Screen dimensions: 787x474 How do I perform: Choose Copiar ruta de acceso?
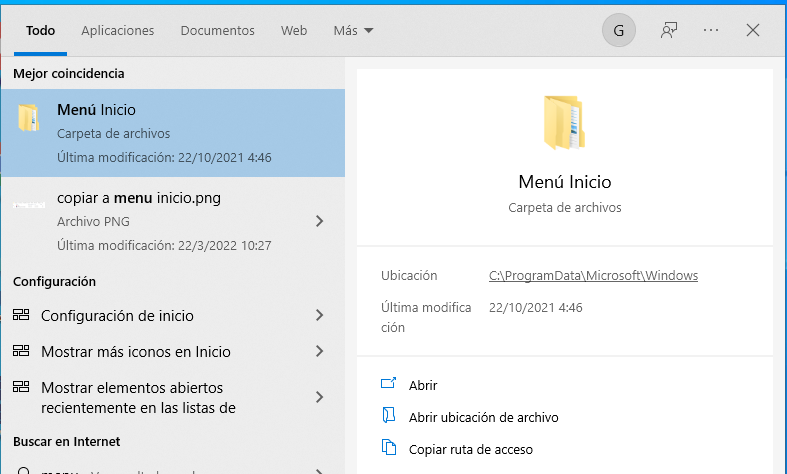tap(470, 449)
